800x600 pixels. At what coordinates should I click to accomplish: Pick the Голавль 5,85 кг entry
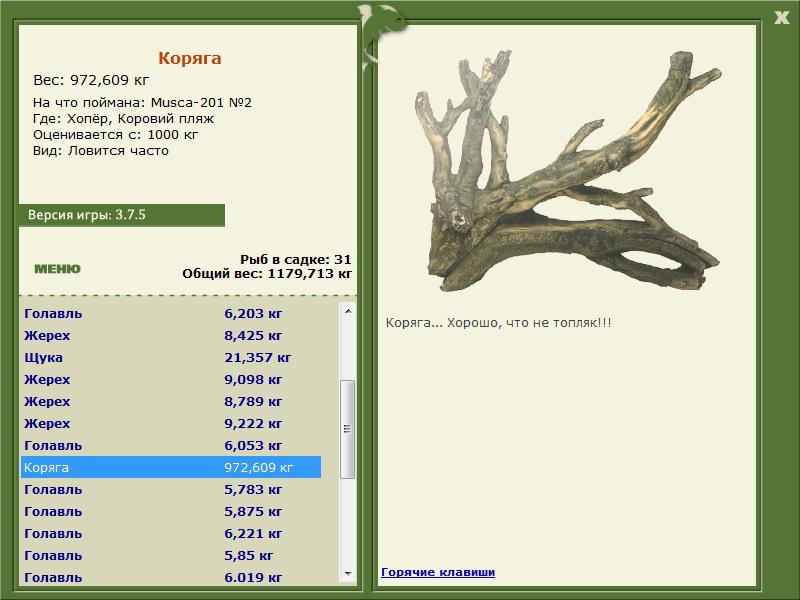coord(170,555)
